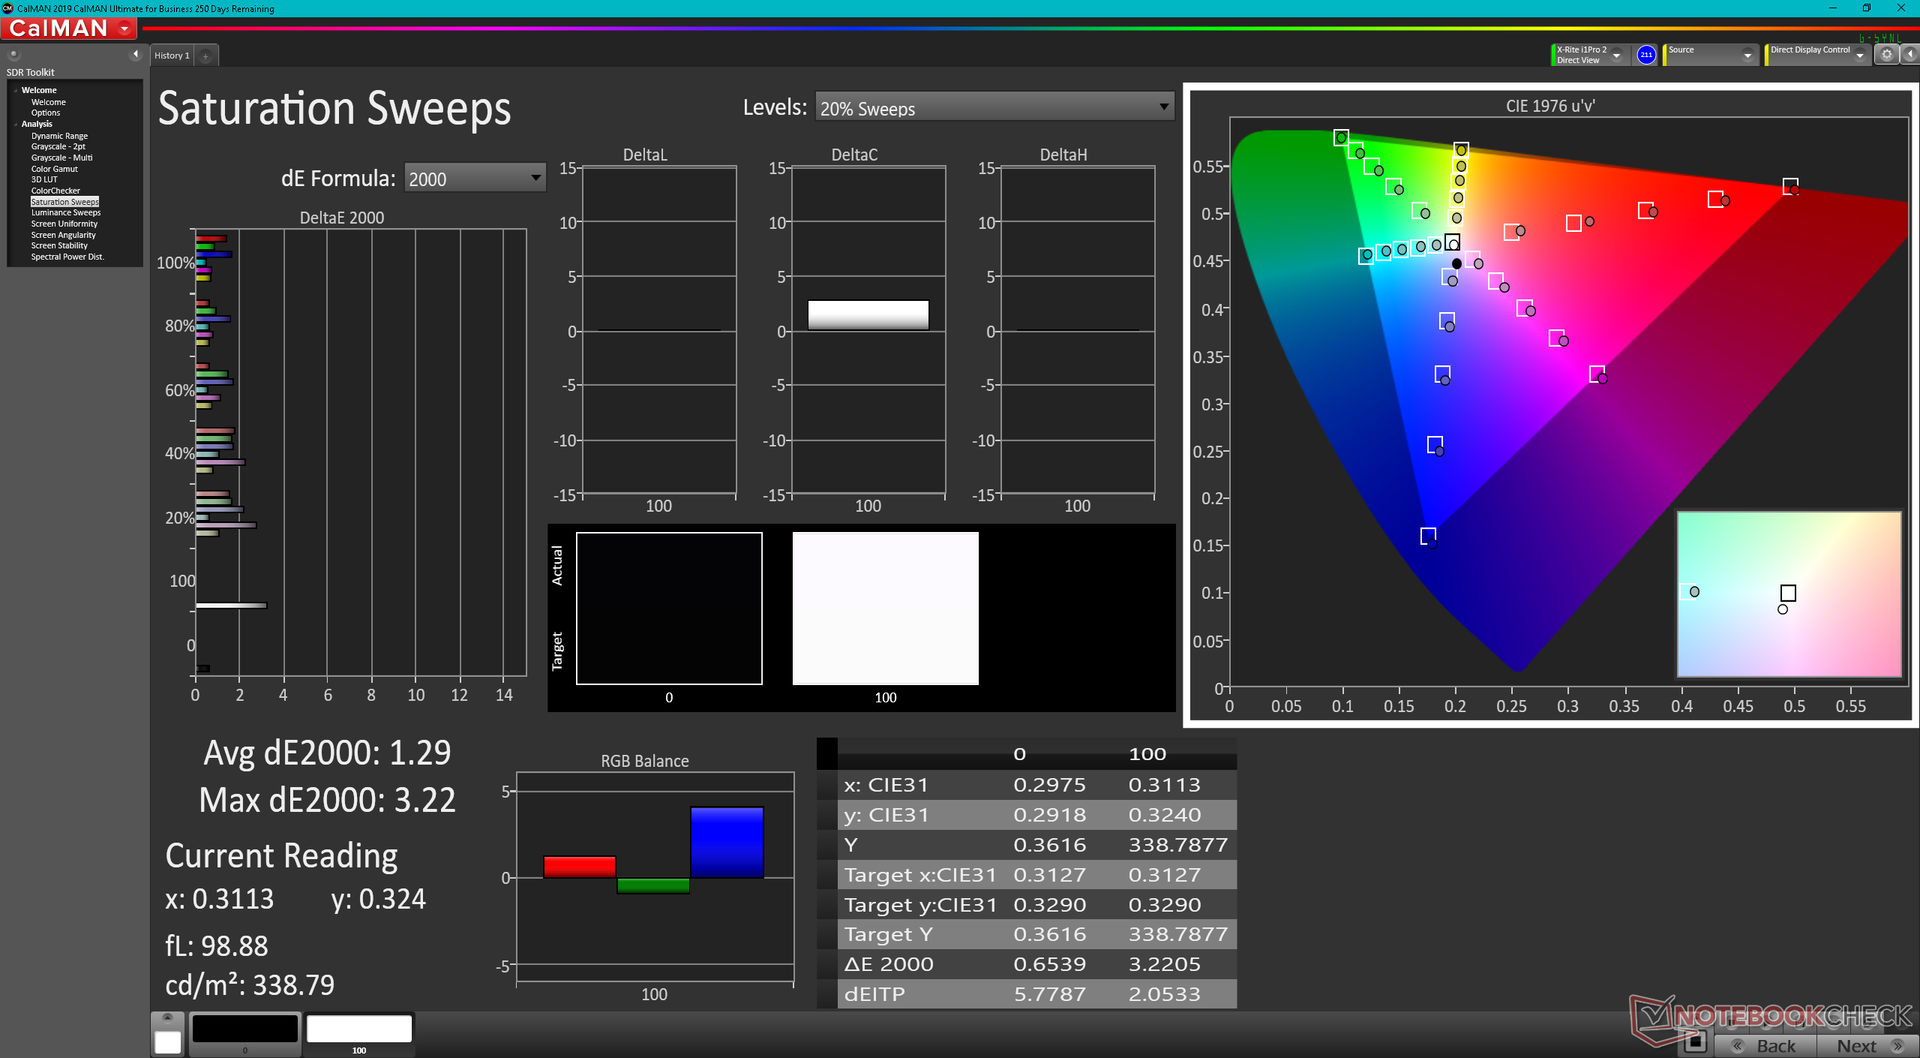This screenshot has height=1058, width=1920.
Task: Open the dE Formula 2000 dropdown
Action: tap(475, 178)
